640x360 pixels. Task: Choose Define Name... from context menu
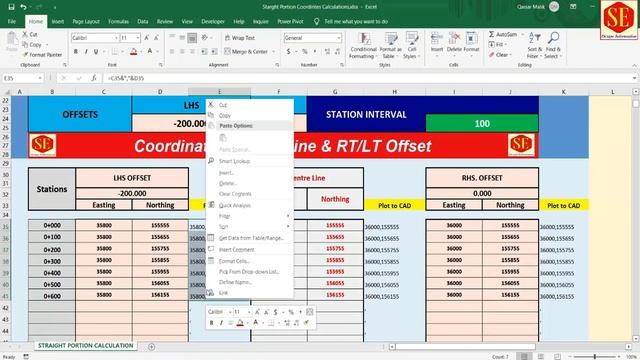[x=250, y=282]
